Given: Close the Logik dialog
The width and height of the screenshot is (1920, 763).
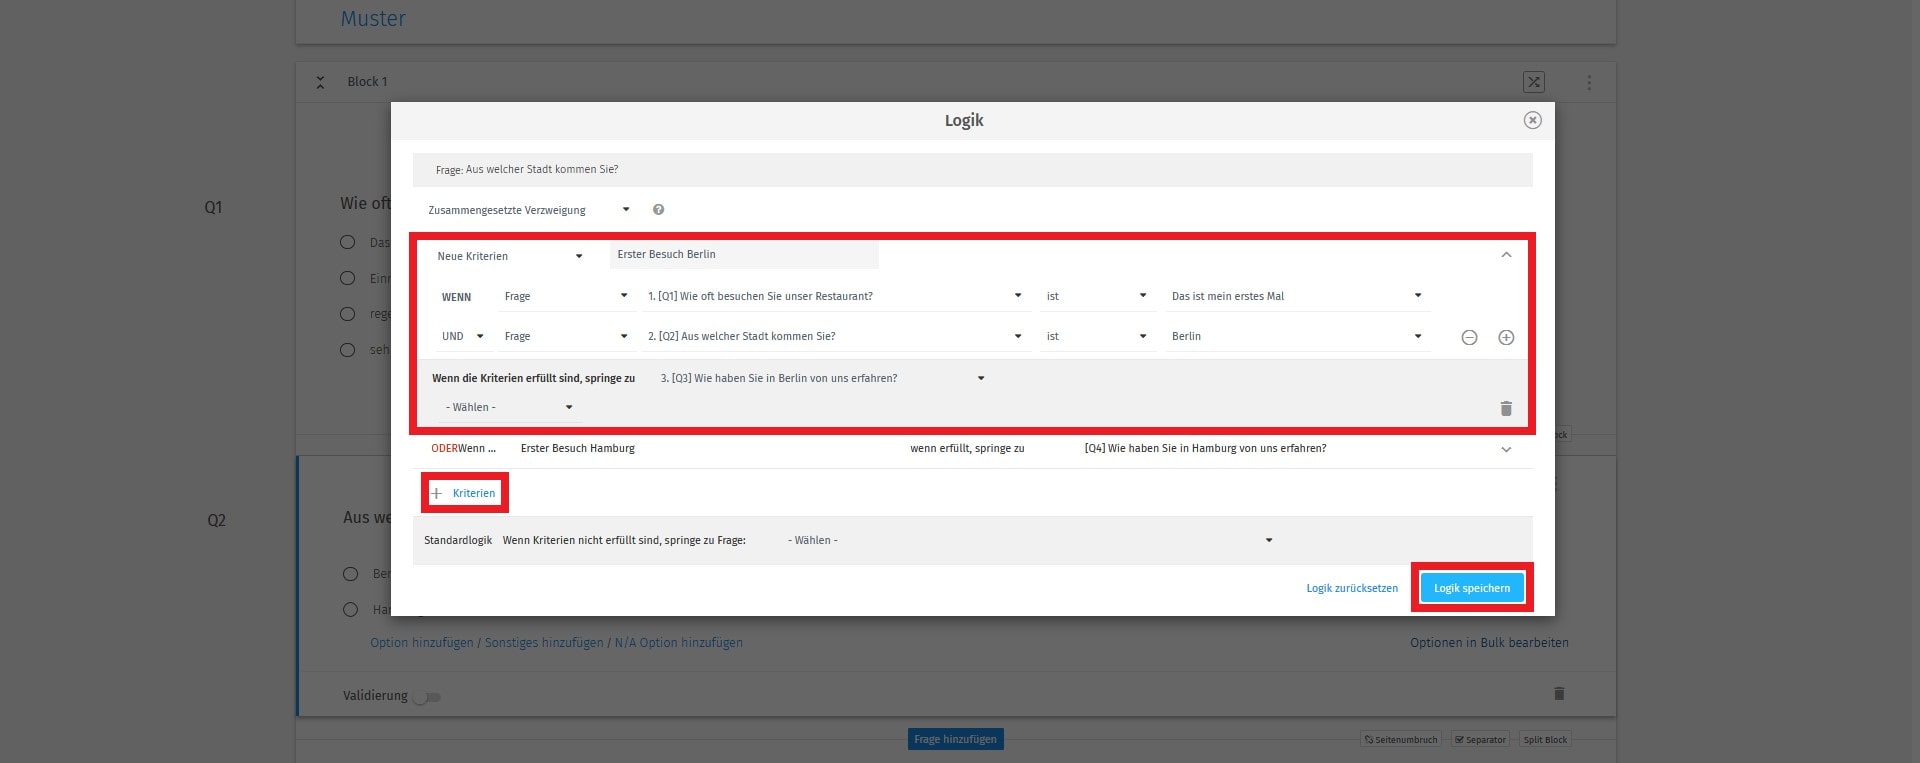Looking at the screenshot, I should point(1532,120).
